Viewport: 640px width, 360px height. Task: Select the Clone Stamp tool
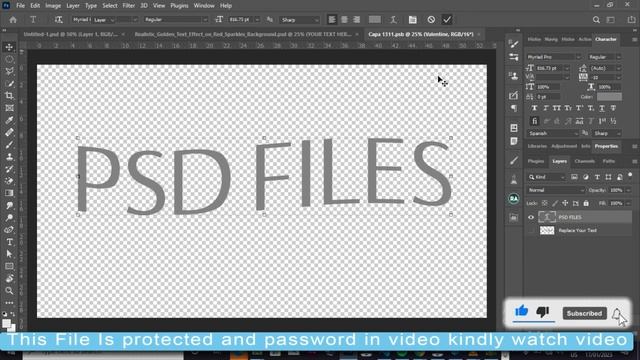(9, 157)
